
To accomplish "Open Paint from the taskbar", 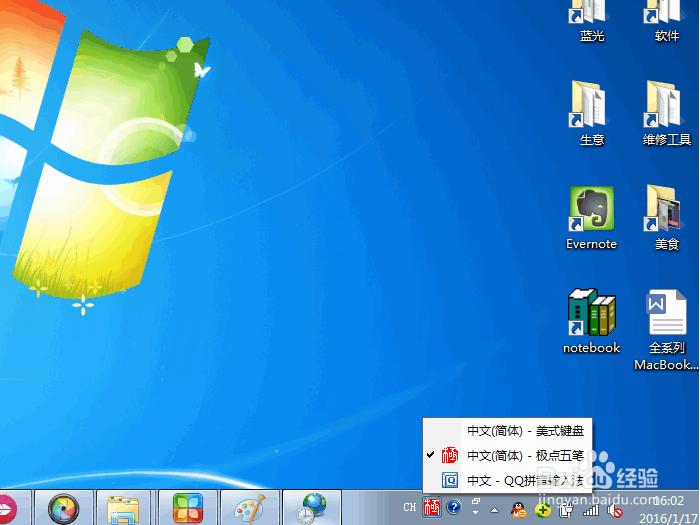I will tap(250, 509).
